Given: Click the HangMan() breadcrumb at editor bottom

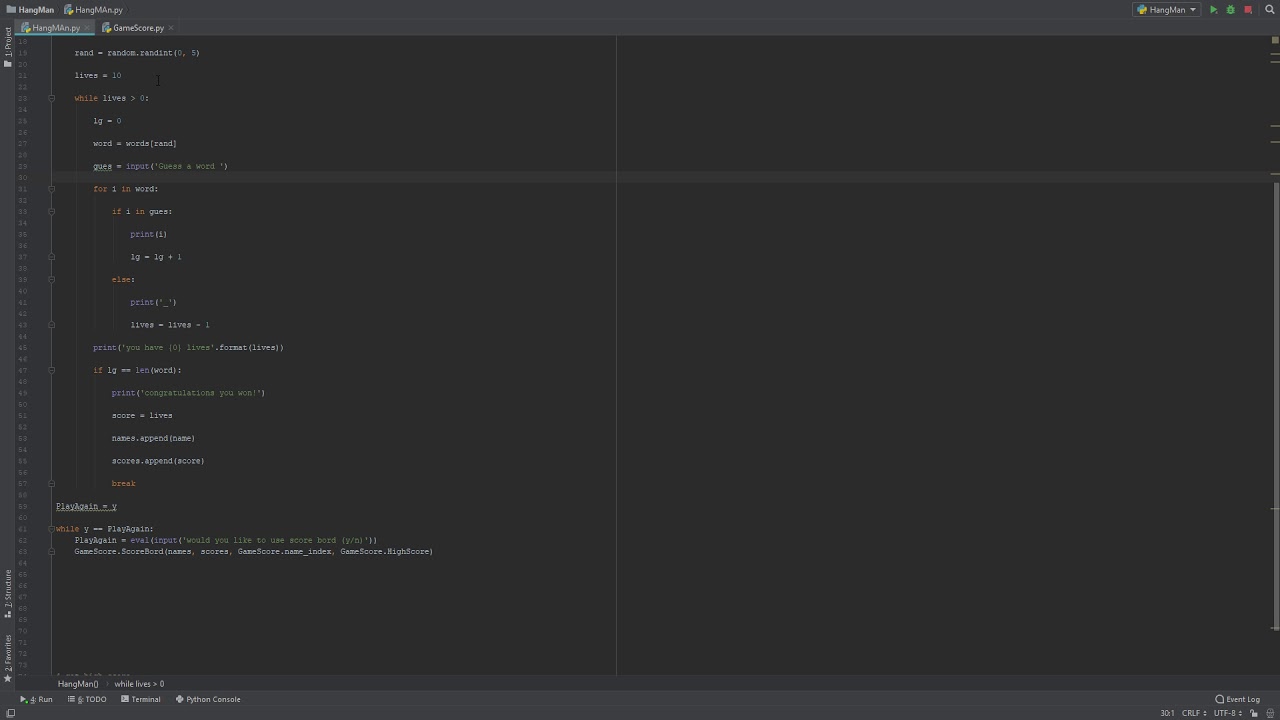Looking at the screenshot, I should [x=78, y=684].
